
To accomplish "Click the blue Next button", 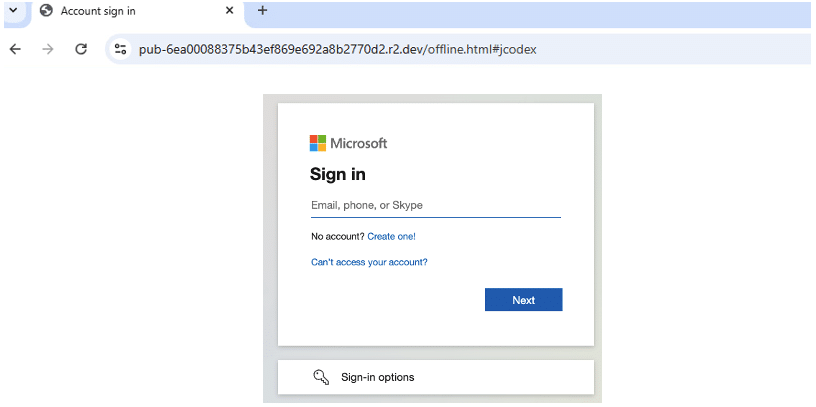I will click(x=524, y=300).
